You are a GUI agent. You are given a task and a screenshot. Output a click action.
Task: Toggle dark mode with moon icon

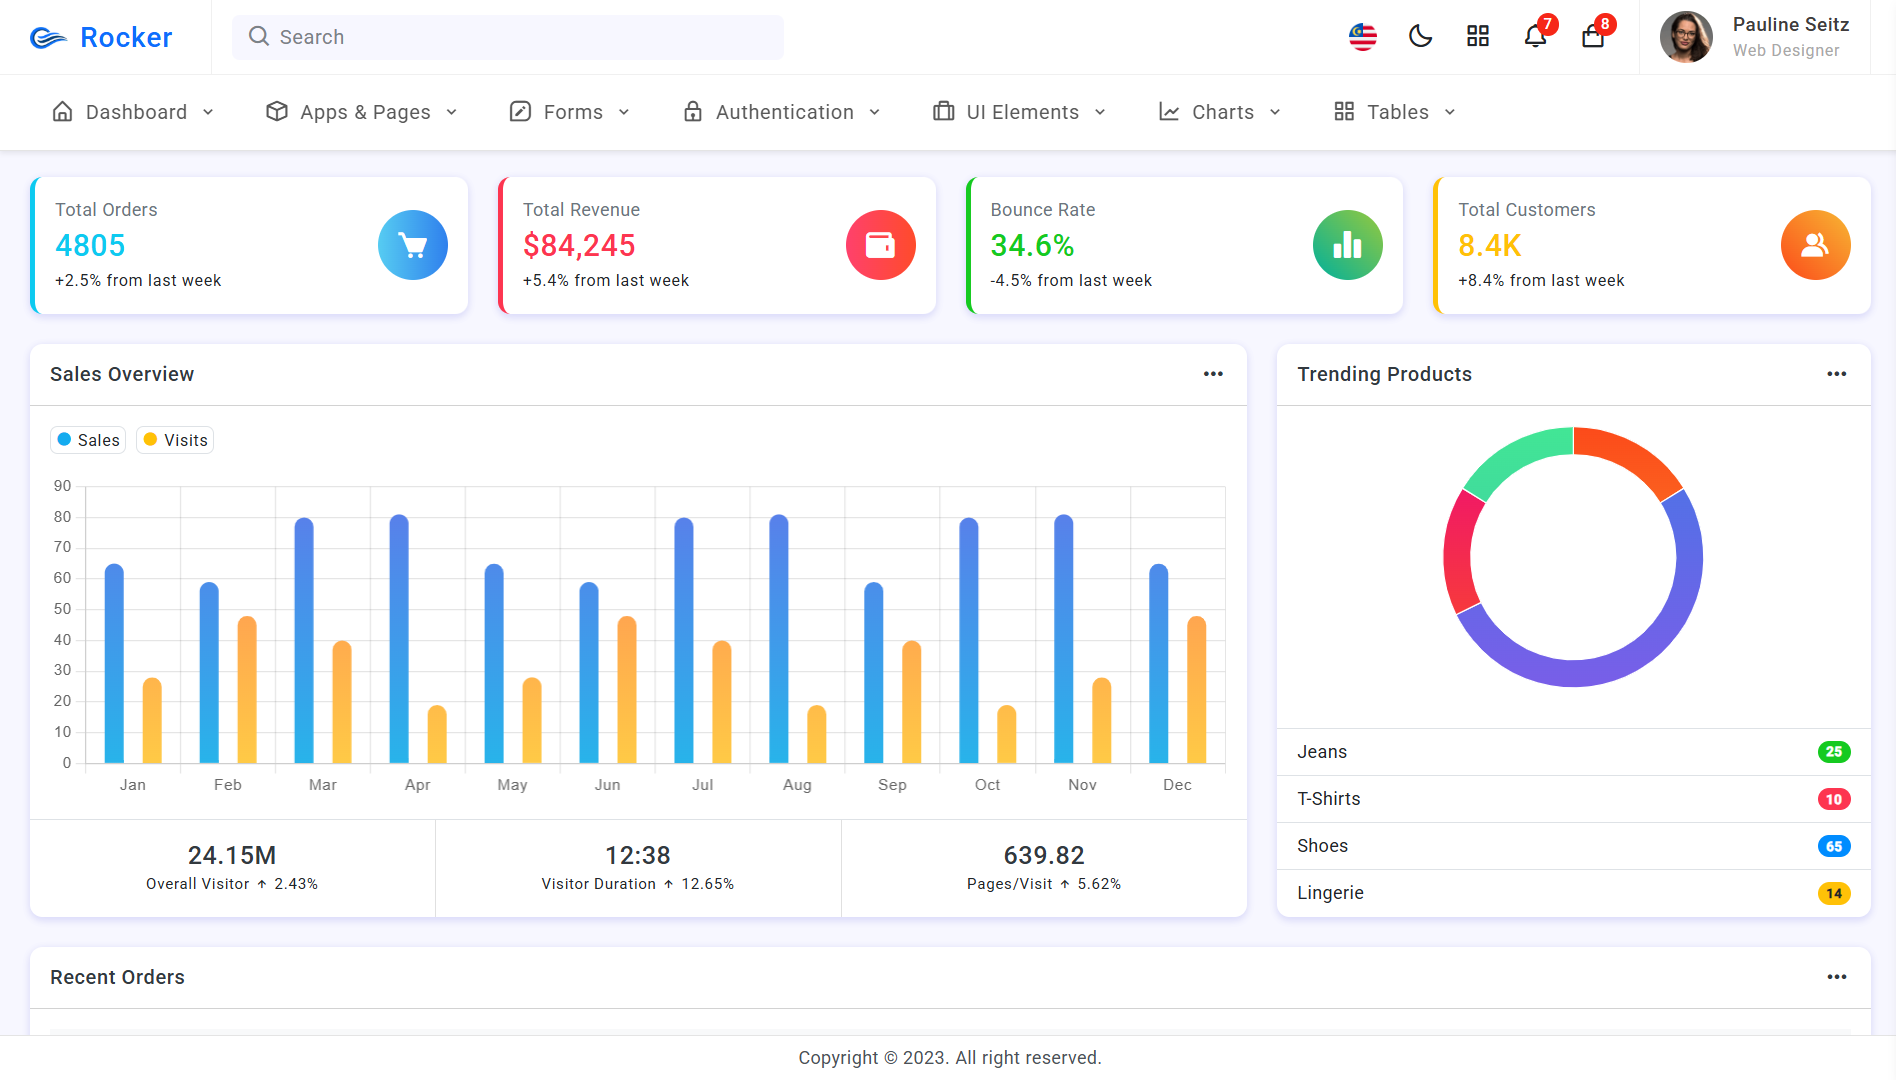click(1420, 37)
